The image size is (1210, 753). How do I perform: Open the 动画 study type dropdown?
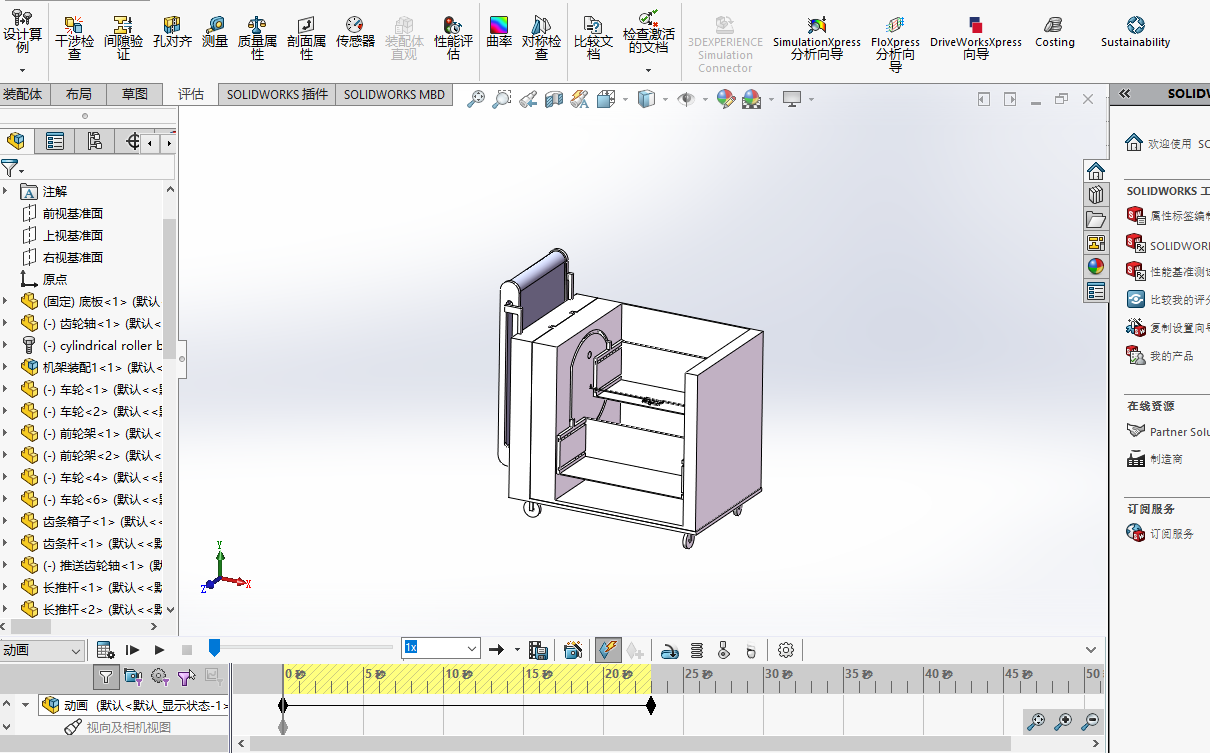point(42,651)
